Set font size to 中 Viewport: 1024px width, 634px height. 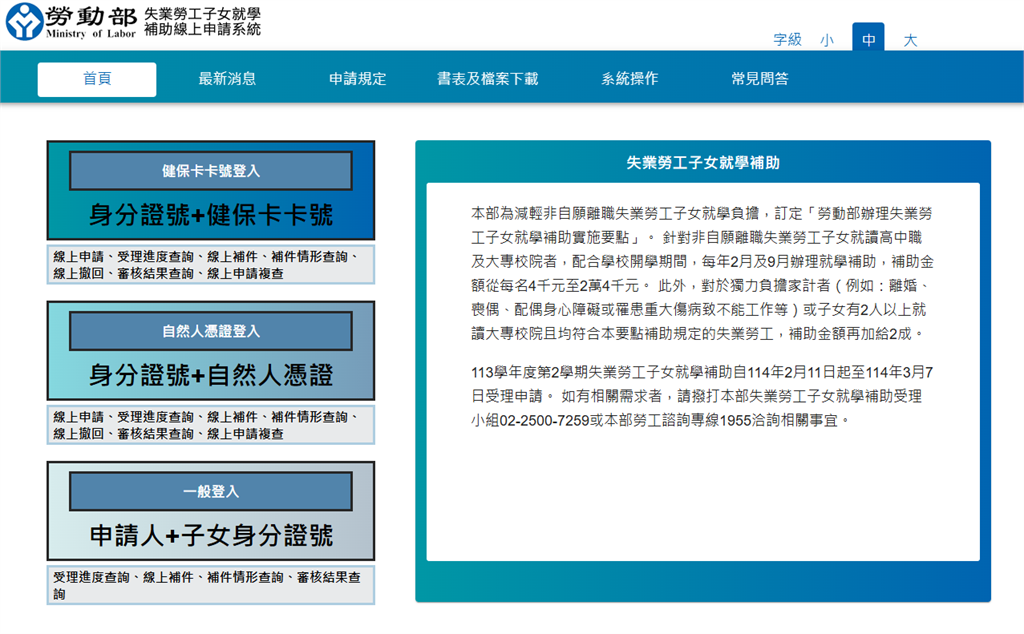click(x=869, y=39)
